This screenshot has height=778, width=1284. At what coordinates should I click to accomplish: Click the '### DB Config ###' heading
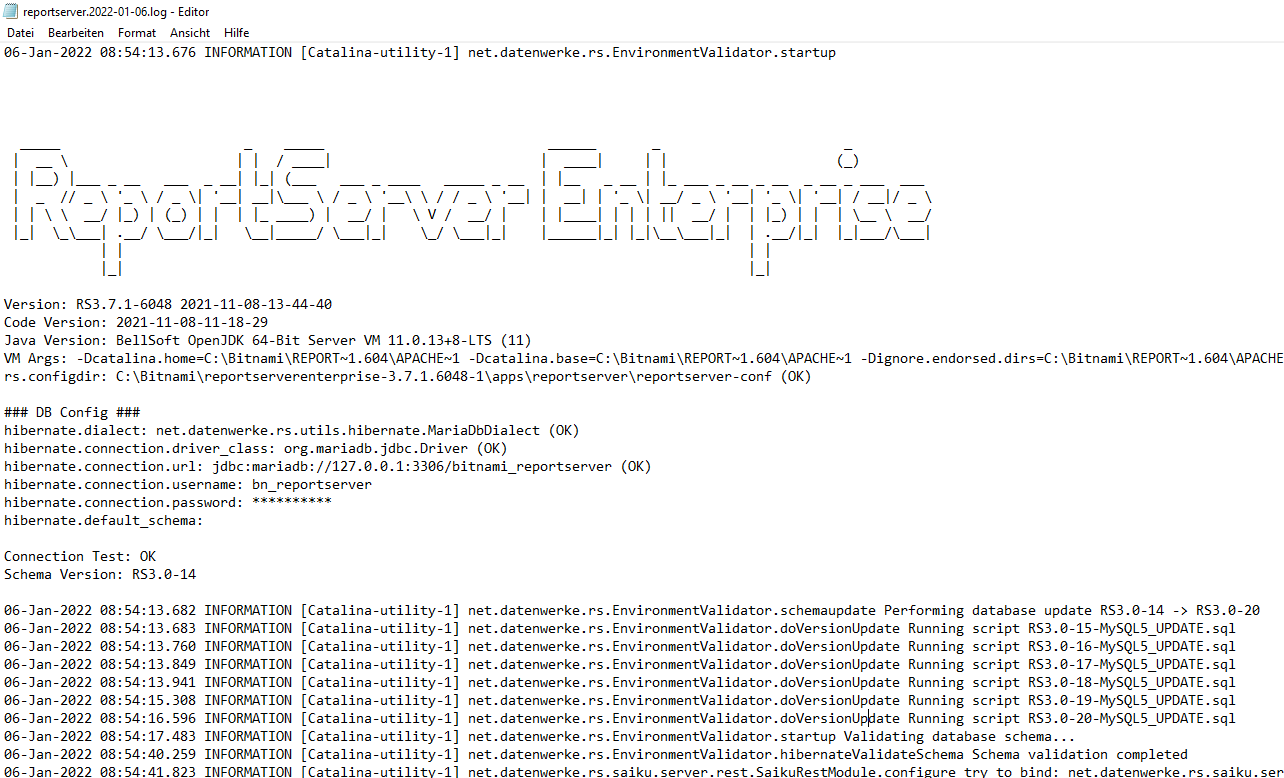coord(72,413)
